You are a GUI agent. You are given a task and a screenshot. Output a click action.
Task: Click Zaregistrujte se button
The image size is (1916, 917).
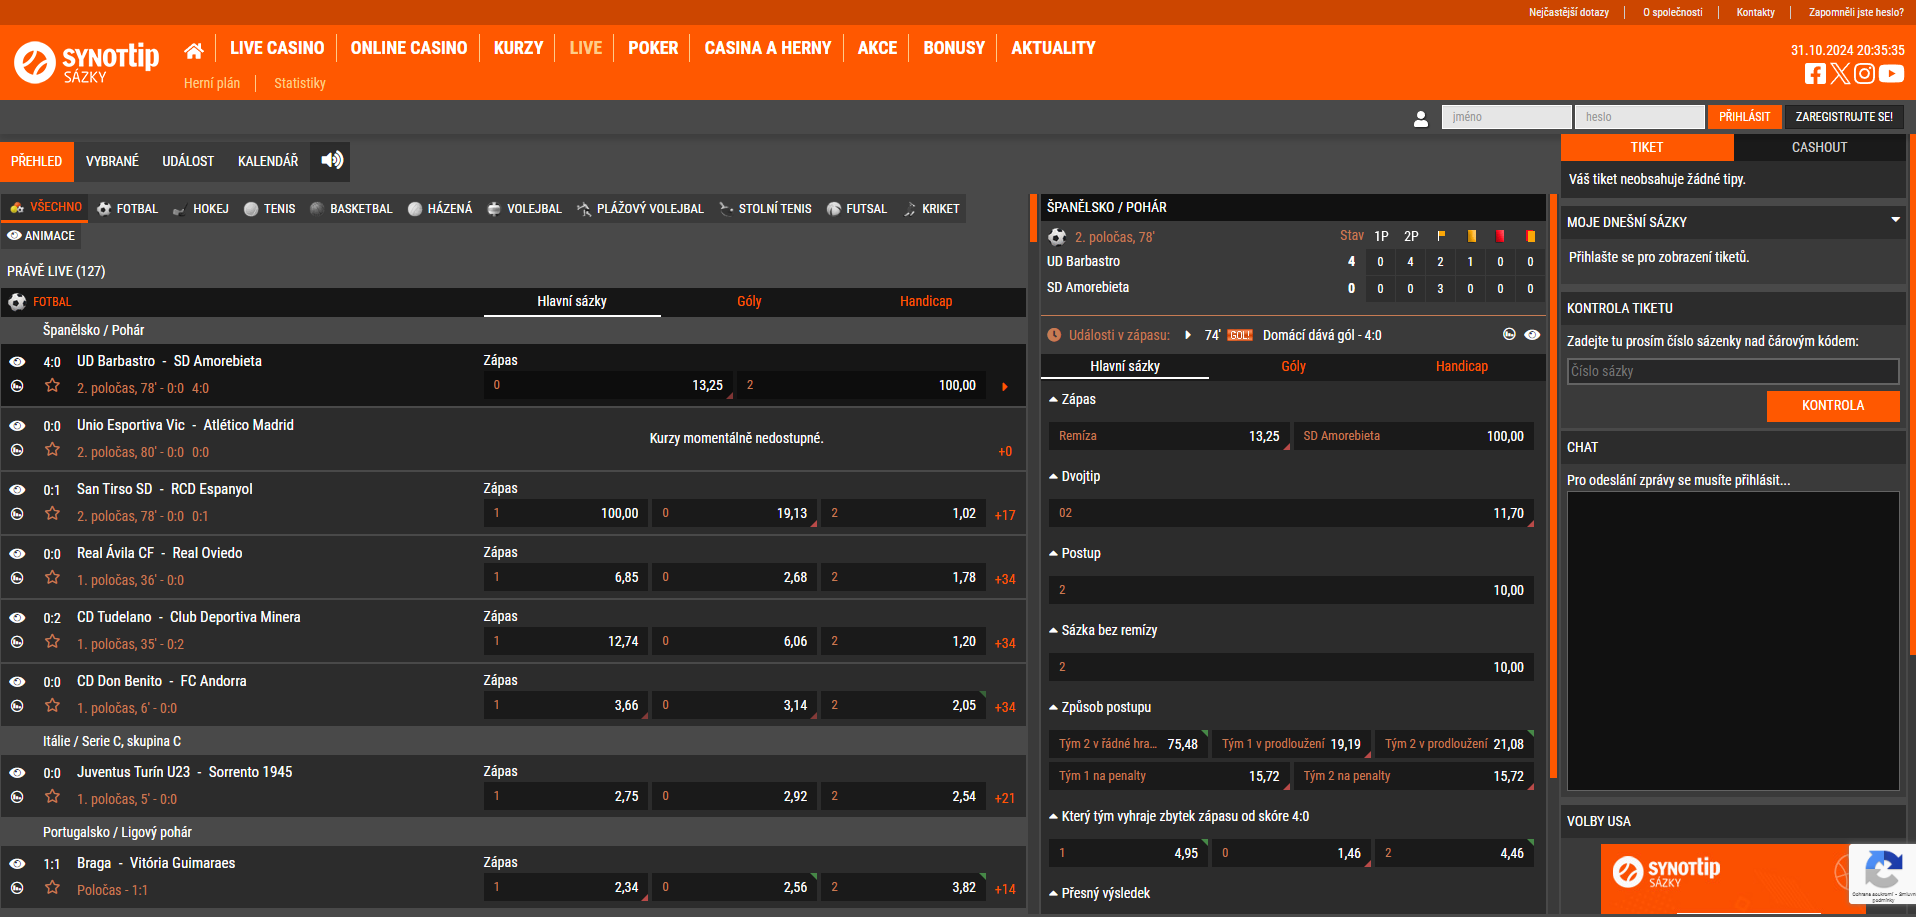click(x=1844, y=117)
